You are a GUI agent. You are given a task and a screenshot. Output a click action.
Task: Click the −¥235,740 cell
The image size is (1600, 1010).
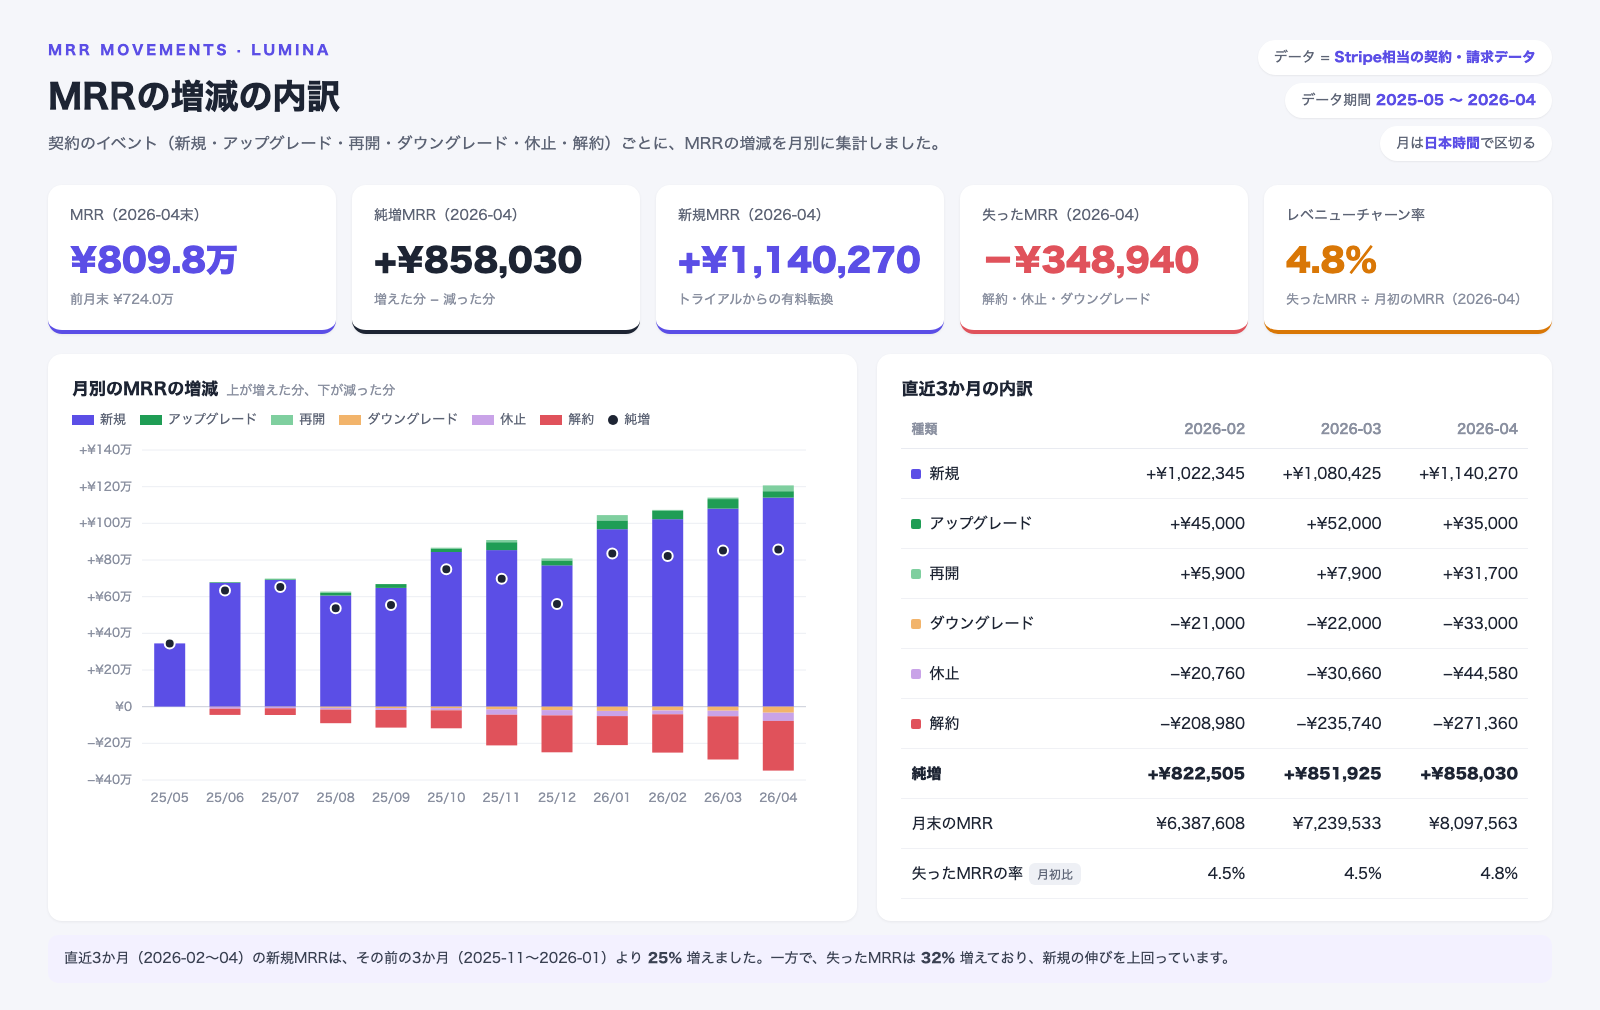click(x=1339, y=724)
